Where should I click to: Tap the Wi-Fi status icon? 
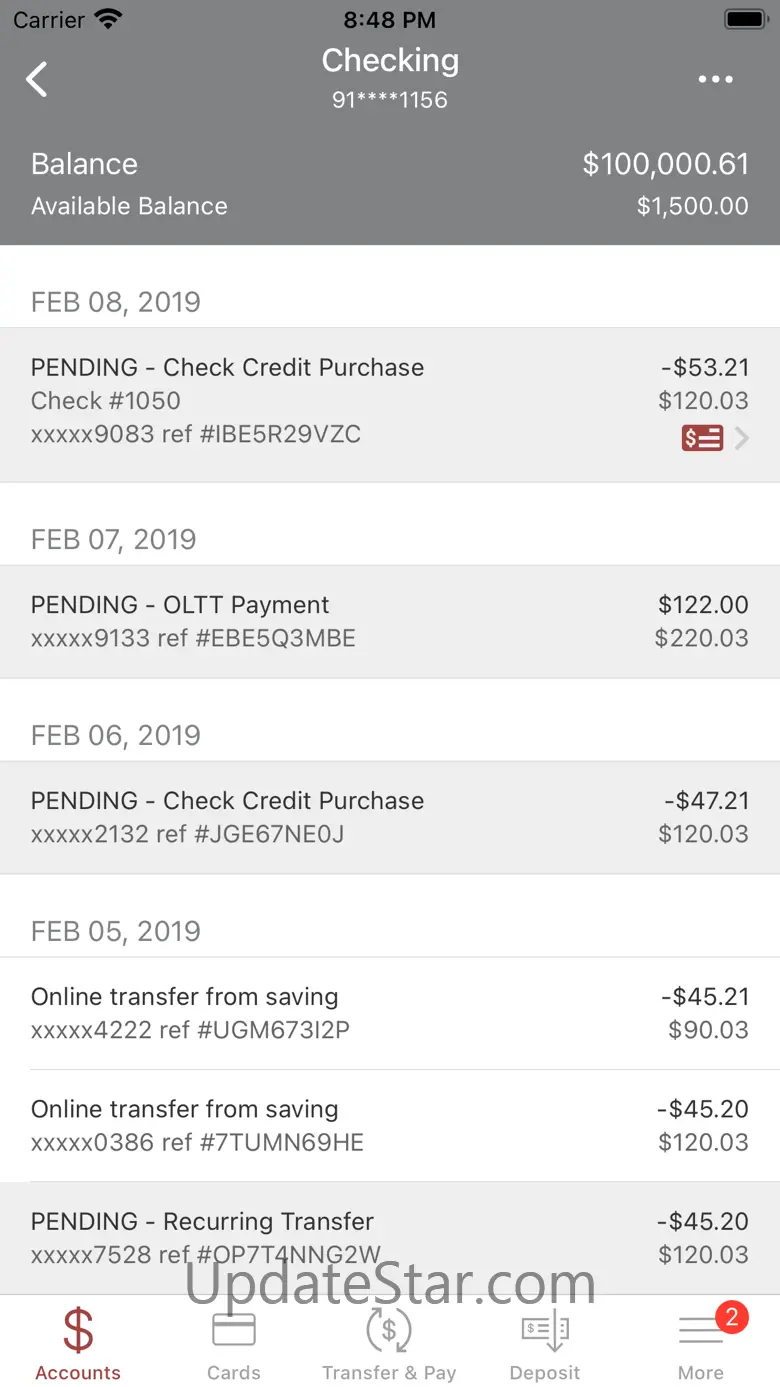tap(108, 19)
